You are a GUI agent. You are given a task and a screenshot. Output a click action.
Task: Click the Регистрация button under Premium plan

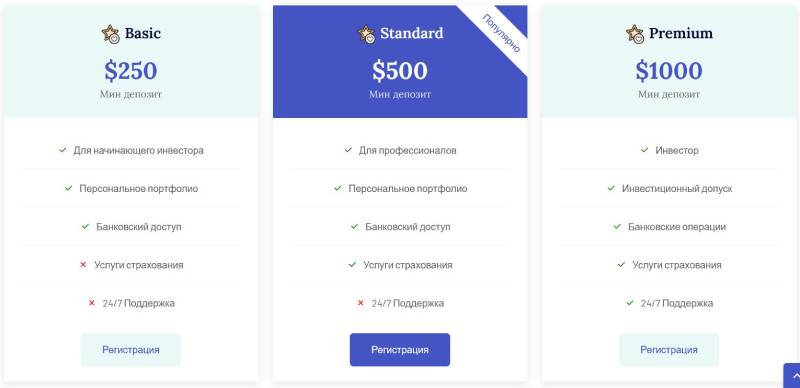pos(669,350)
